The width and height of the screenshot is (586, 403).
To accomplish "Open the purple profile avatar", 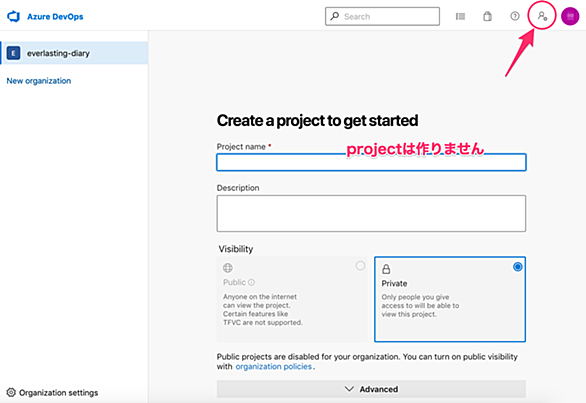I will pos(570,16).
